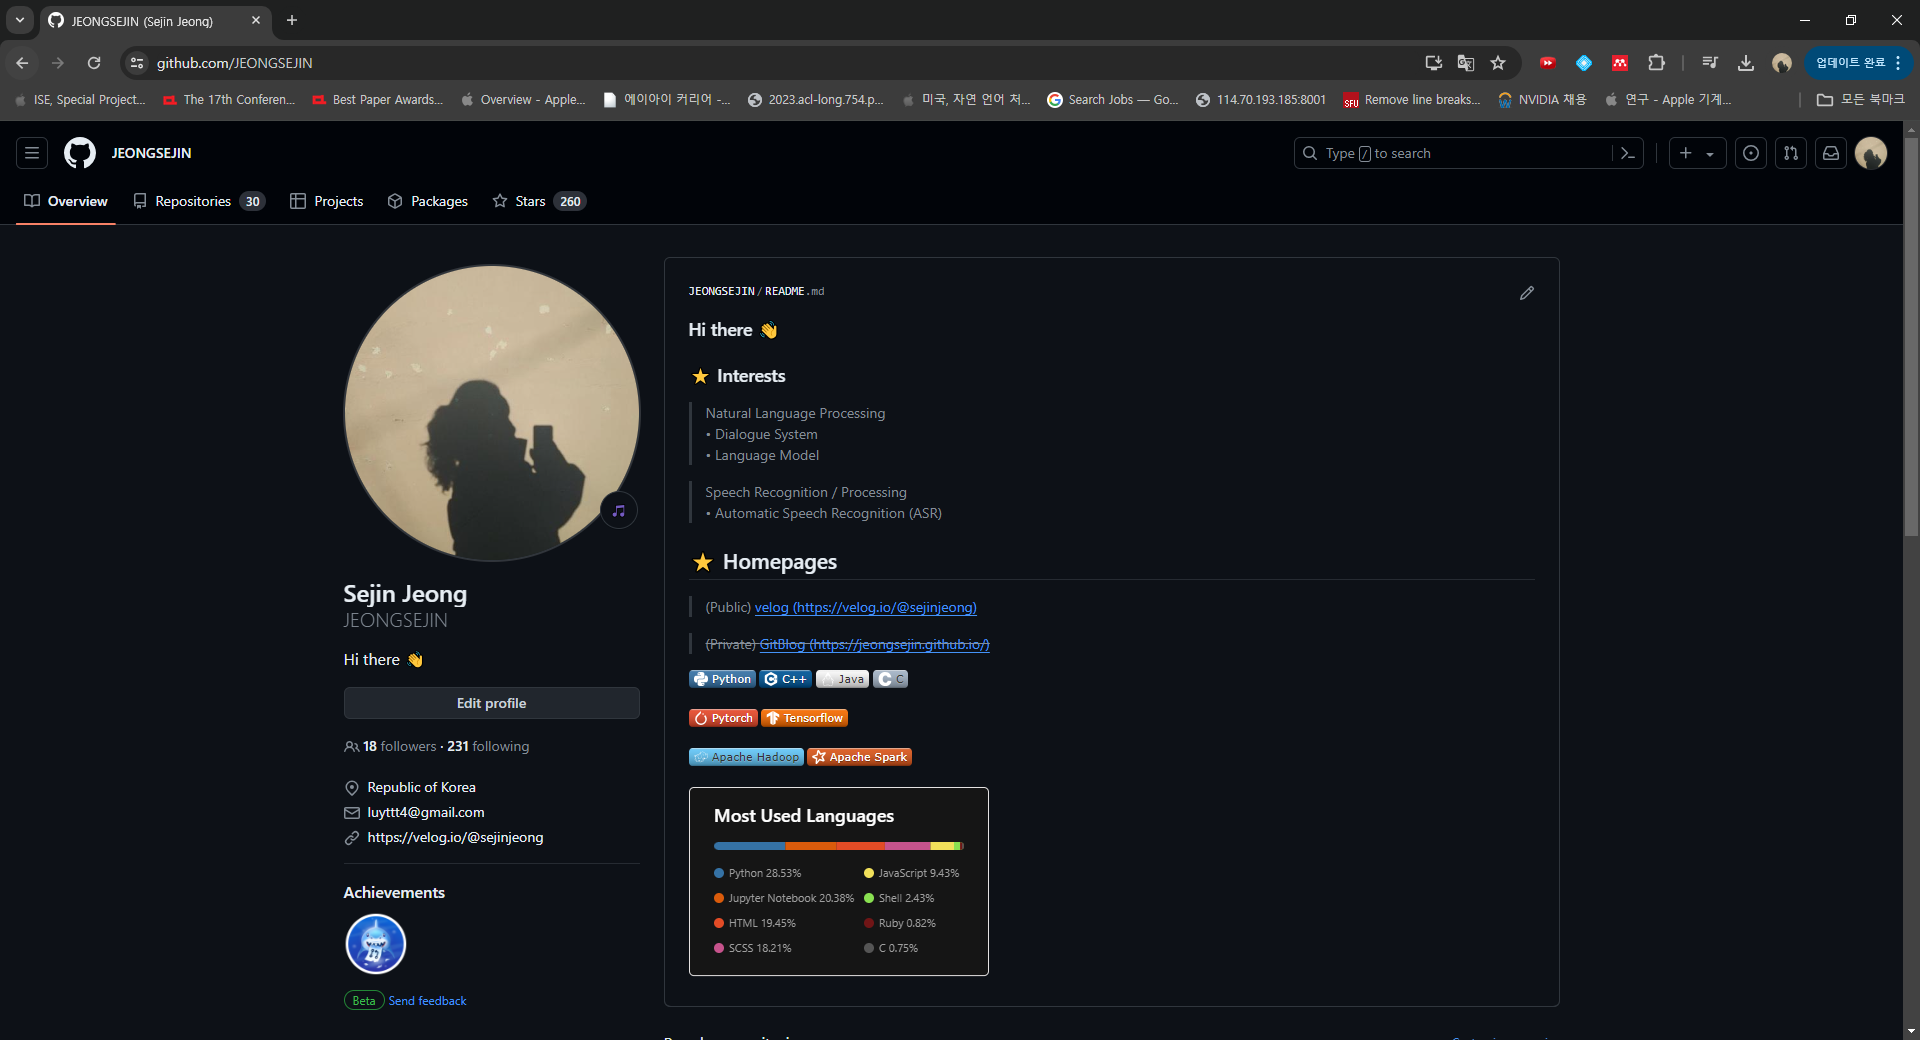Open the browser media control icon
Screen dimensions: 1920x1040
coord(1710,63)
